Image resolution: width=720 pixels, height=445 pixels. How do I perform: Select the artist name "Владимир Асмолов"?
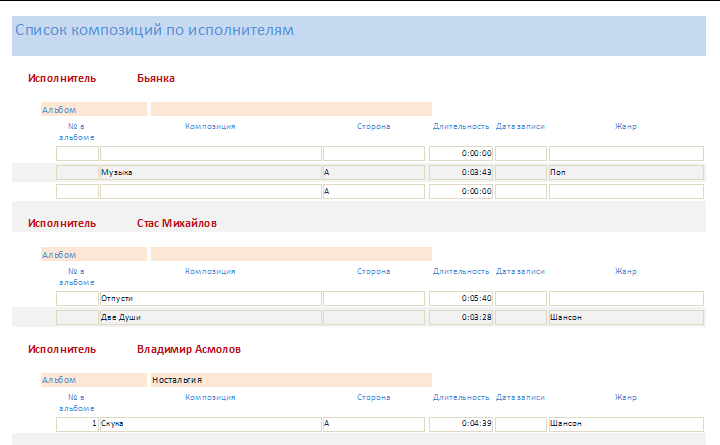click(x=189, y=349)
